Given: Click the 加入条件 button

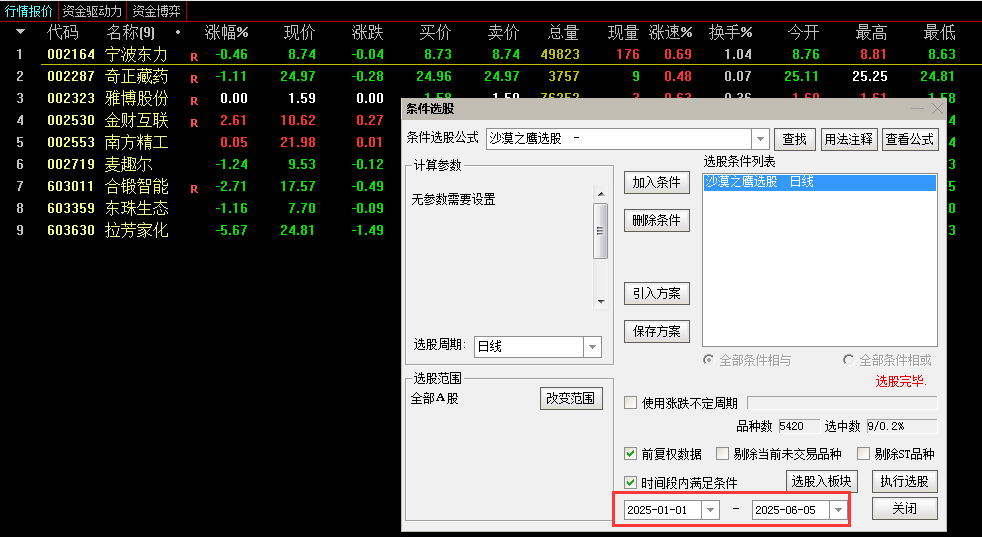Looking at the screenshot, I should click(x=656, y=182).
